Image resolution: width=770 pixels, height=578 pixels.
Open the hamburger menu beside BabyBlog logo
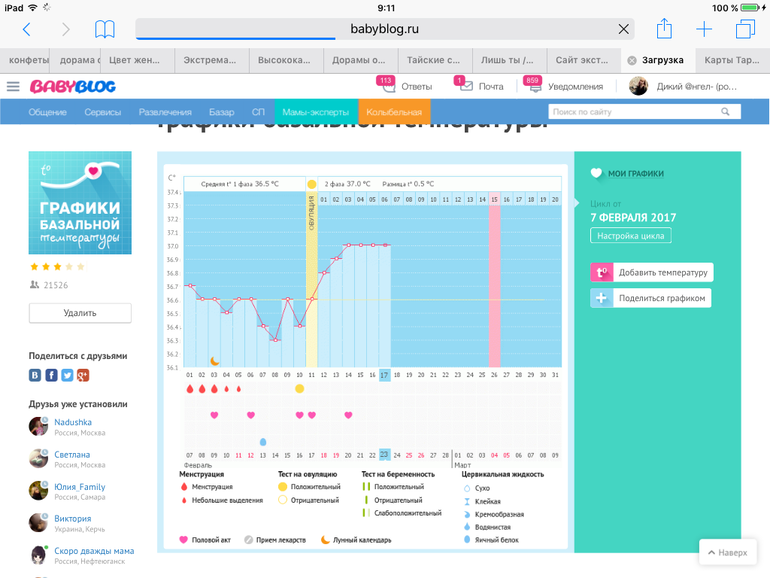(x=13, y=87)
